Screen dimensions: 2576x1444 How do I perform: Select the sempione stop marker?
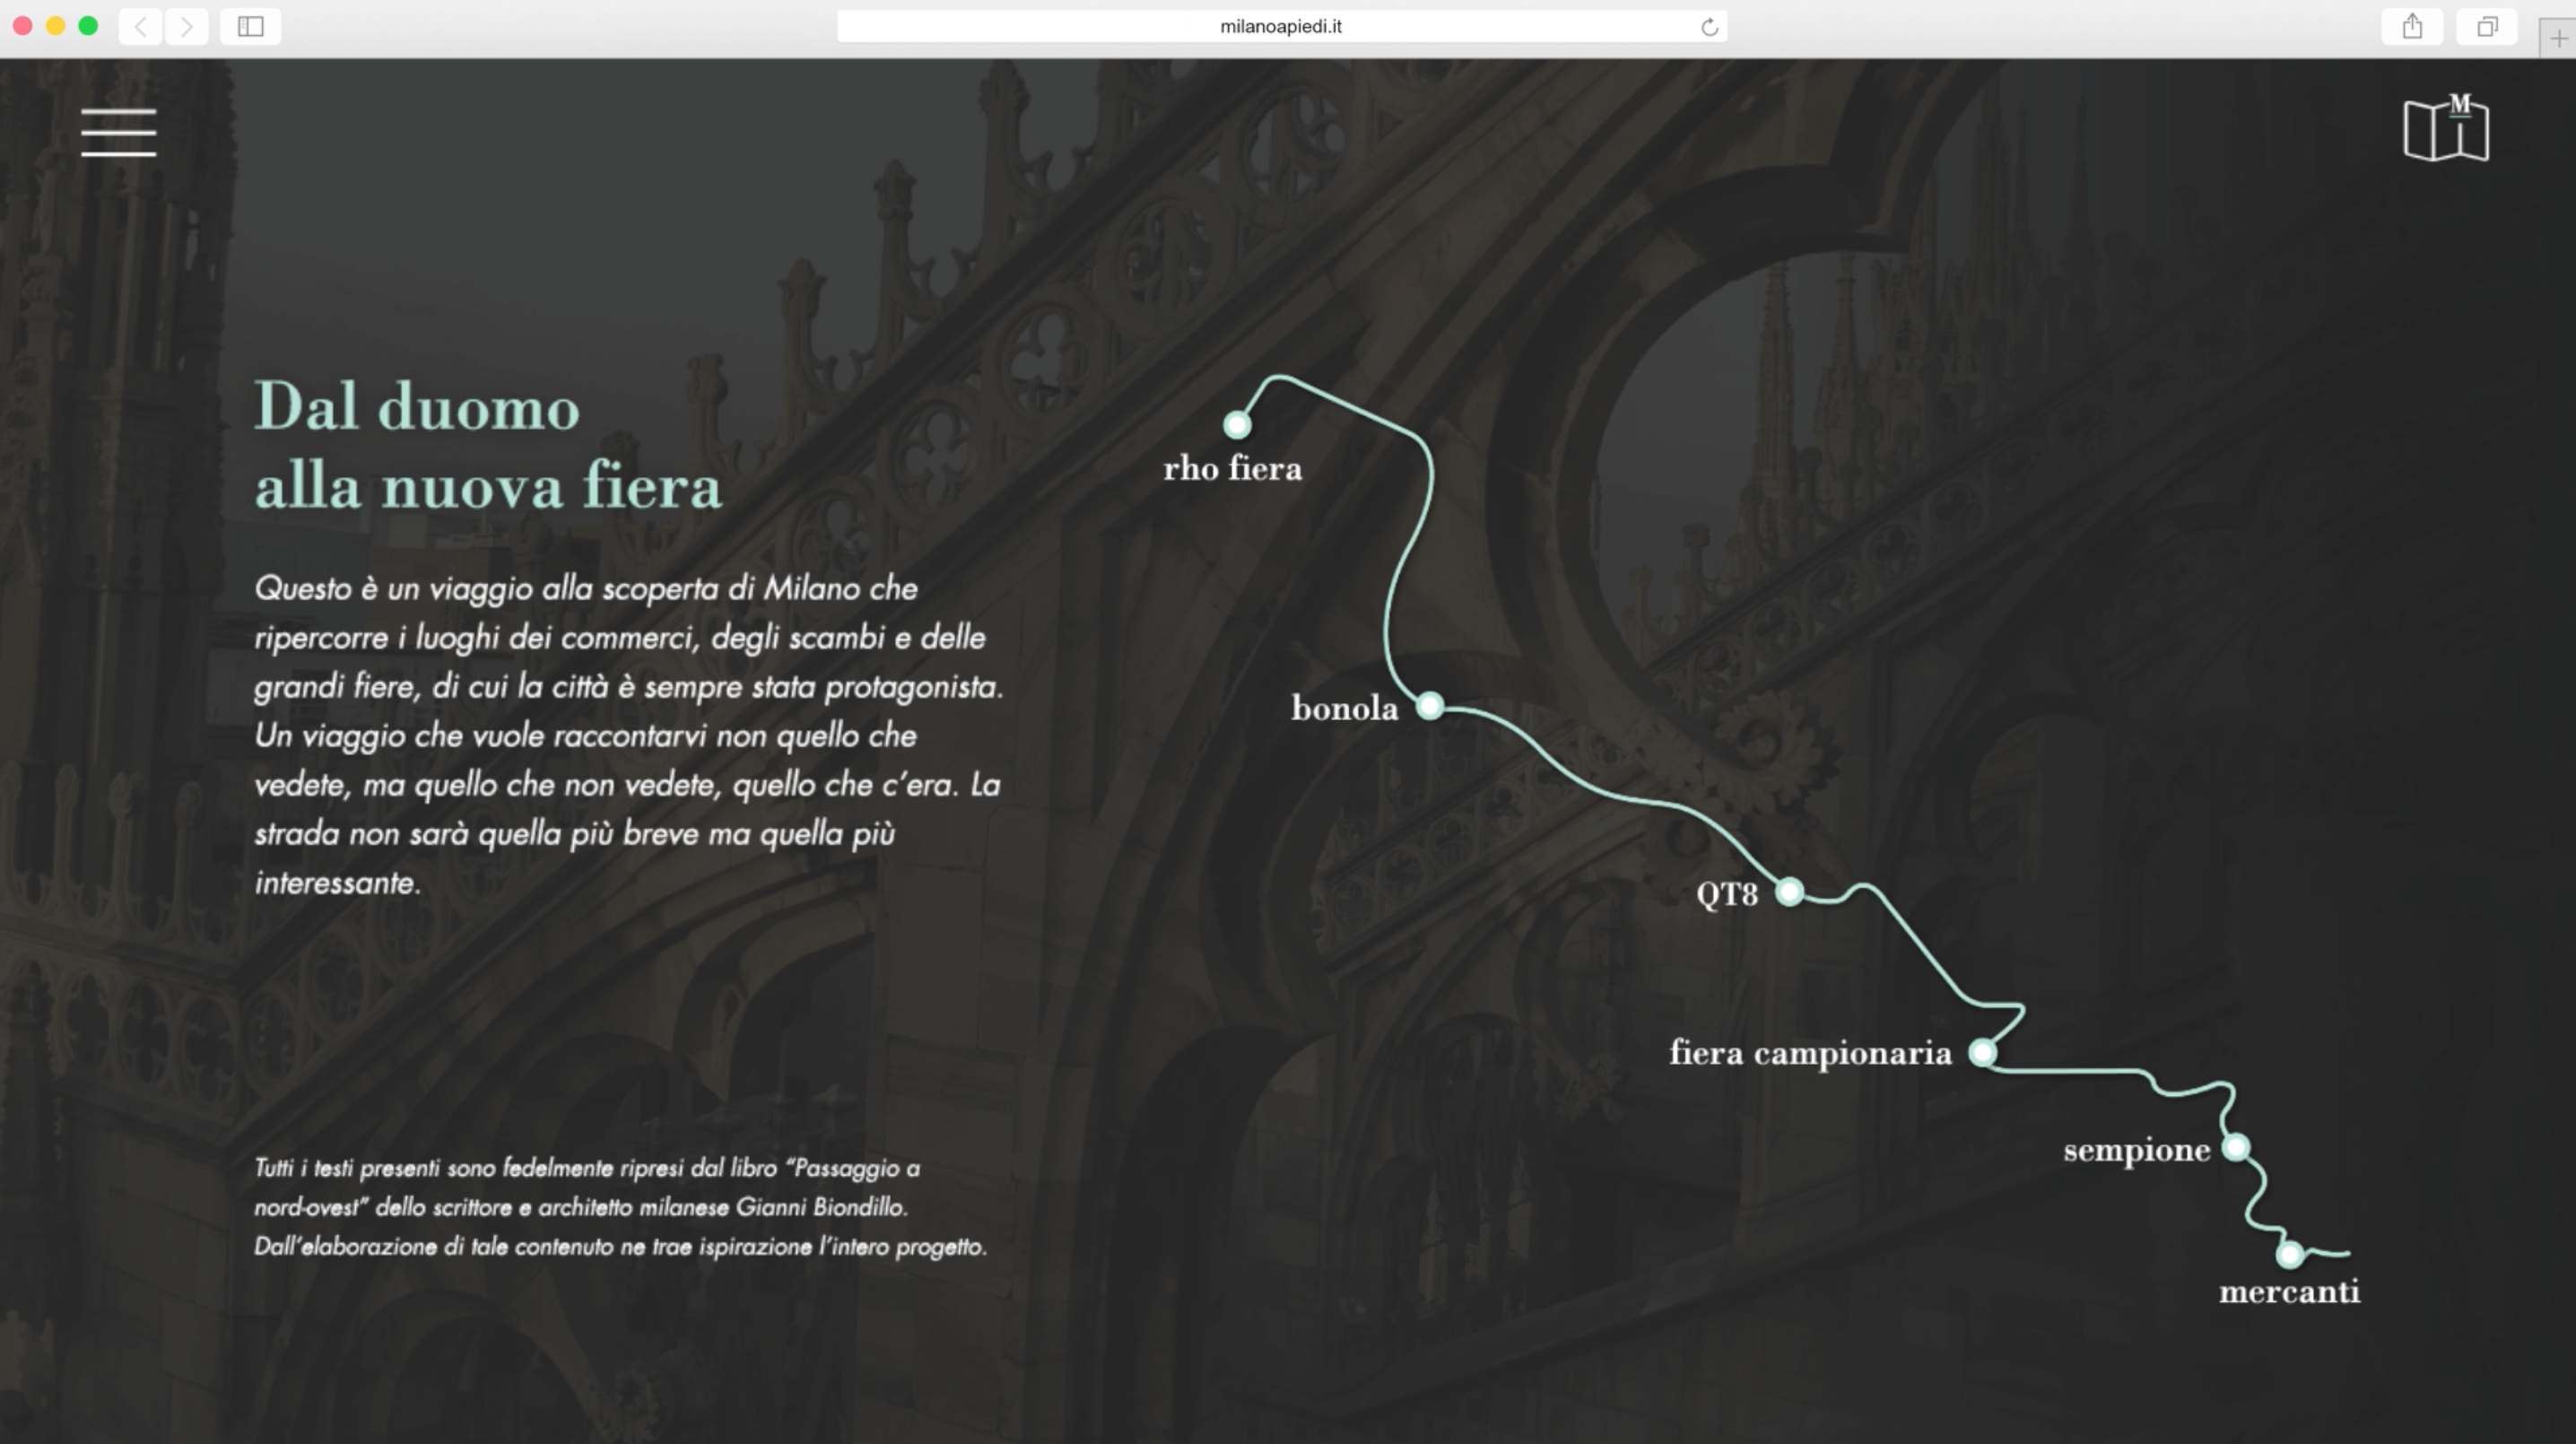tap(2236, 1147)
